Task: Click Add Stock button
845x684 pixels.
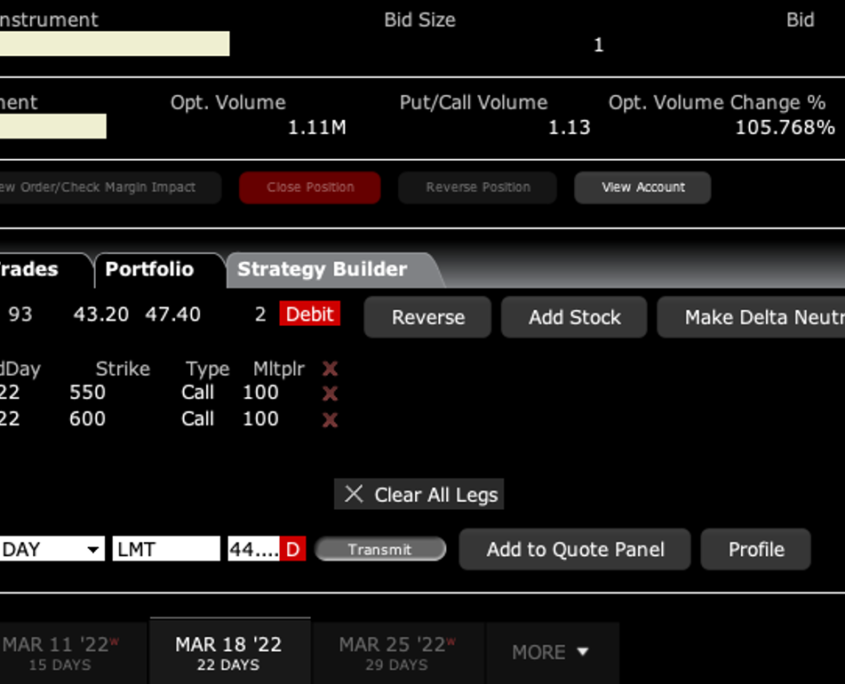Action: 574,317
